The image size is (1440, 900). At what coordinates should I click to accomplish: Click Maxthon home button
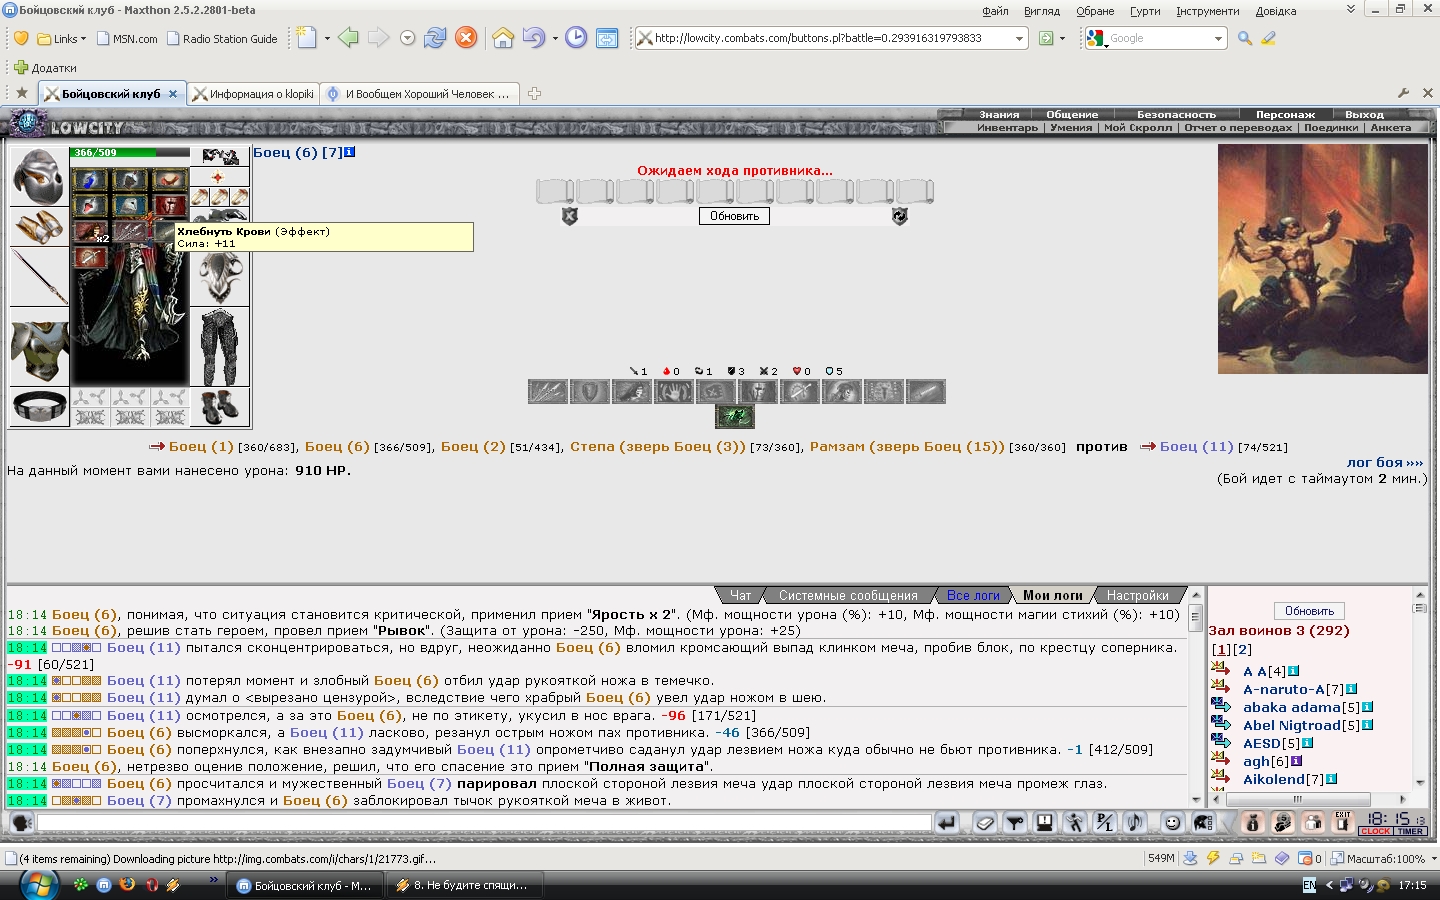coord(503,38)
